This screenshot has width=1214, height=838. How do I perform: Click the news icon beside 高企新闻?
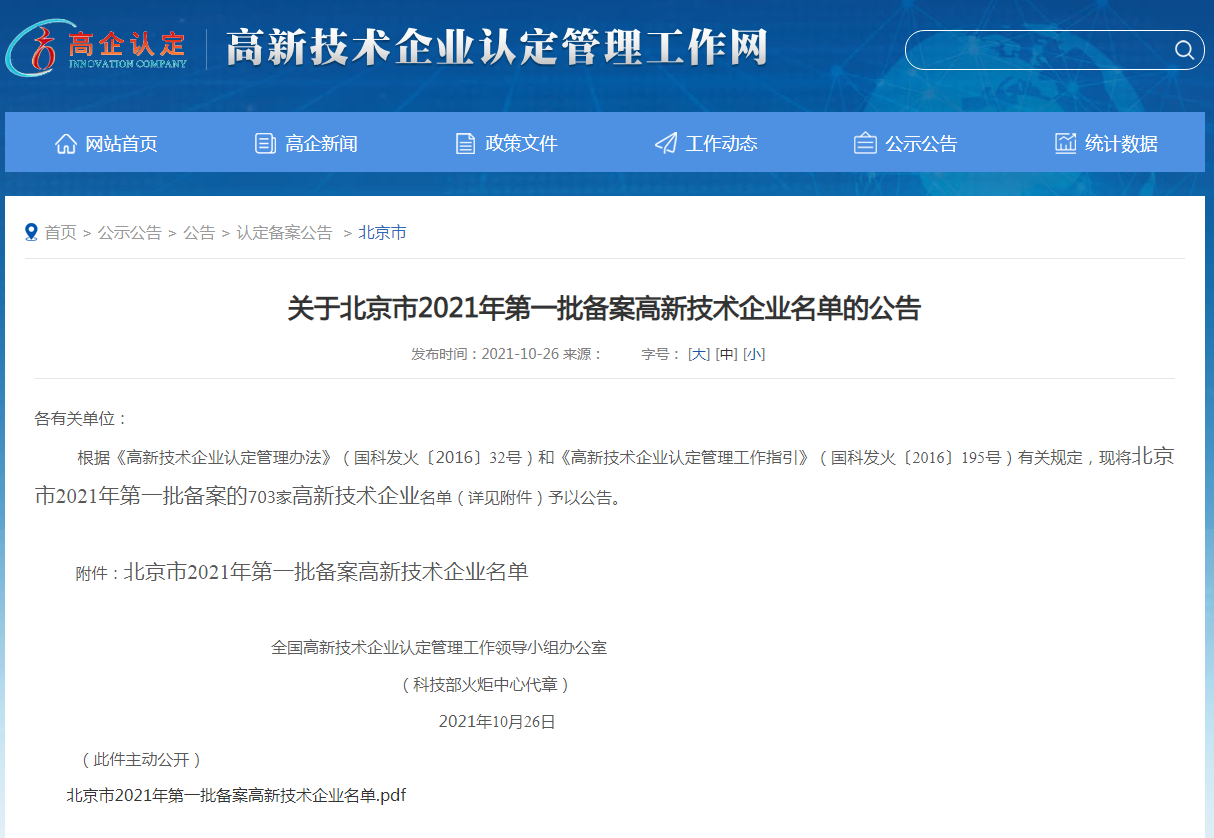coord(265,143)
